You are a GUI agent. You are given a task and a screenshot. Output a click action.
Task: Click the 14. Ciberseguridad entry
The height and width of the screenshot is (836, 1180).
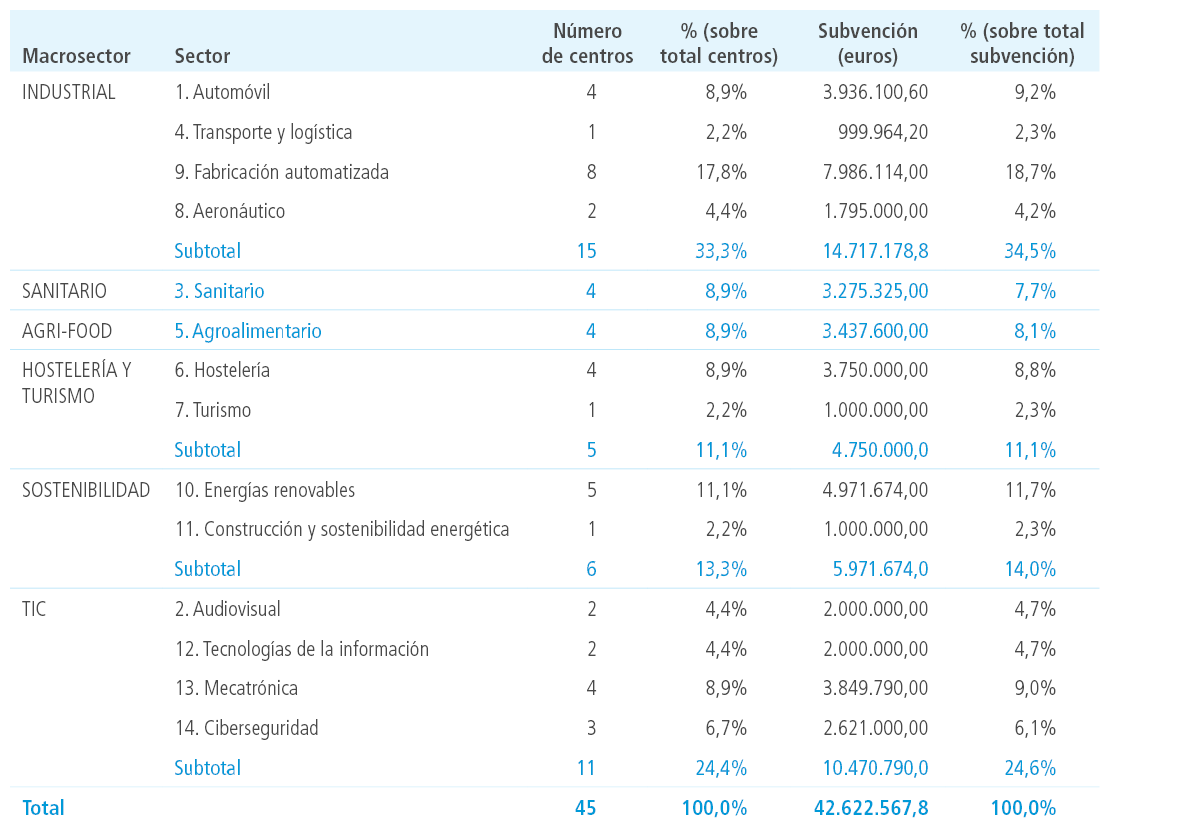pyautogui.click(x=246, y=728)
